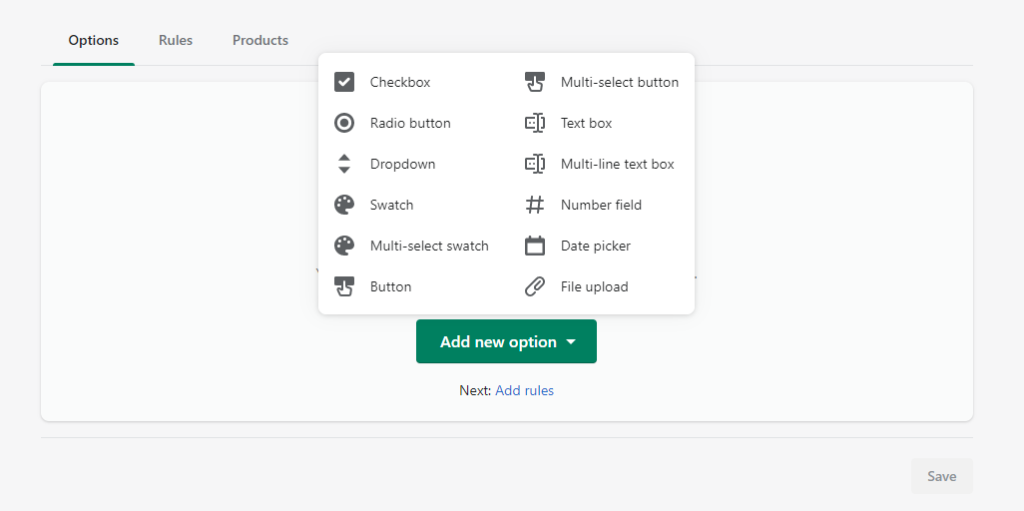Switch to the Rules tab

(x=176, y=41)
